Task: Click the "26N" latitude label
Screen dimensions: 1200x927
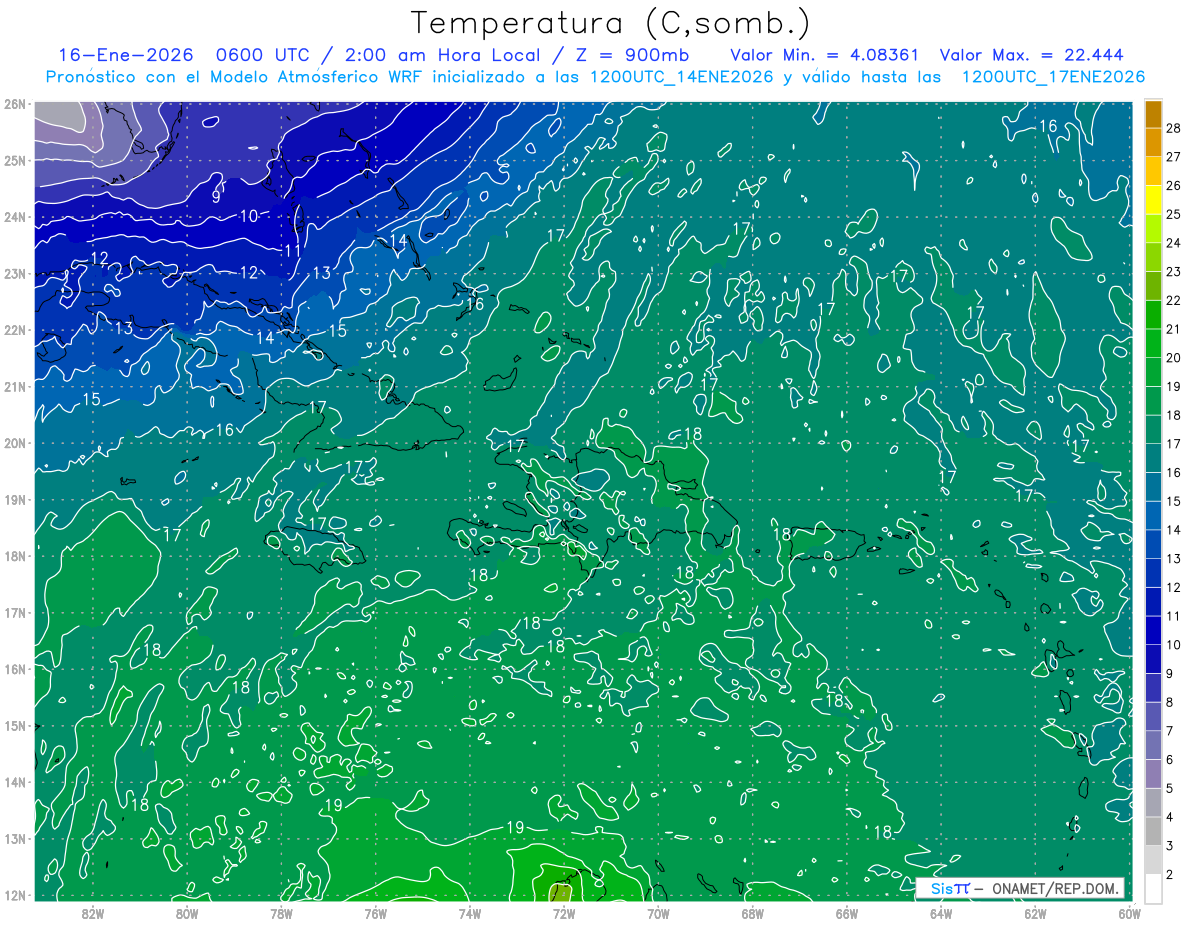Action: pyautogui.click(x=15, y=104)
